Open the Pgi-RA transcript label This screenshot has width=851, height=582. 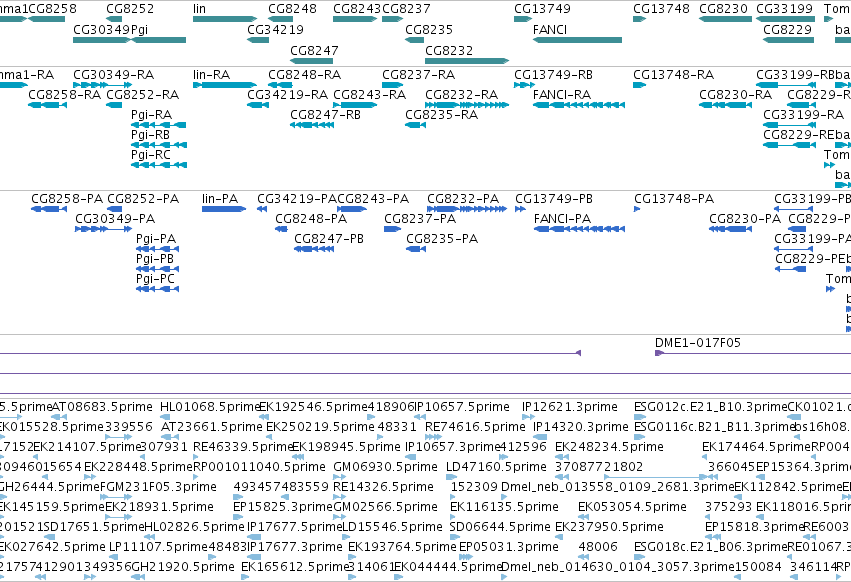(151, 115)
